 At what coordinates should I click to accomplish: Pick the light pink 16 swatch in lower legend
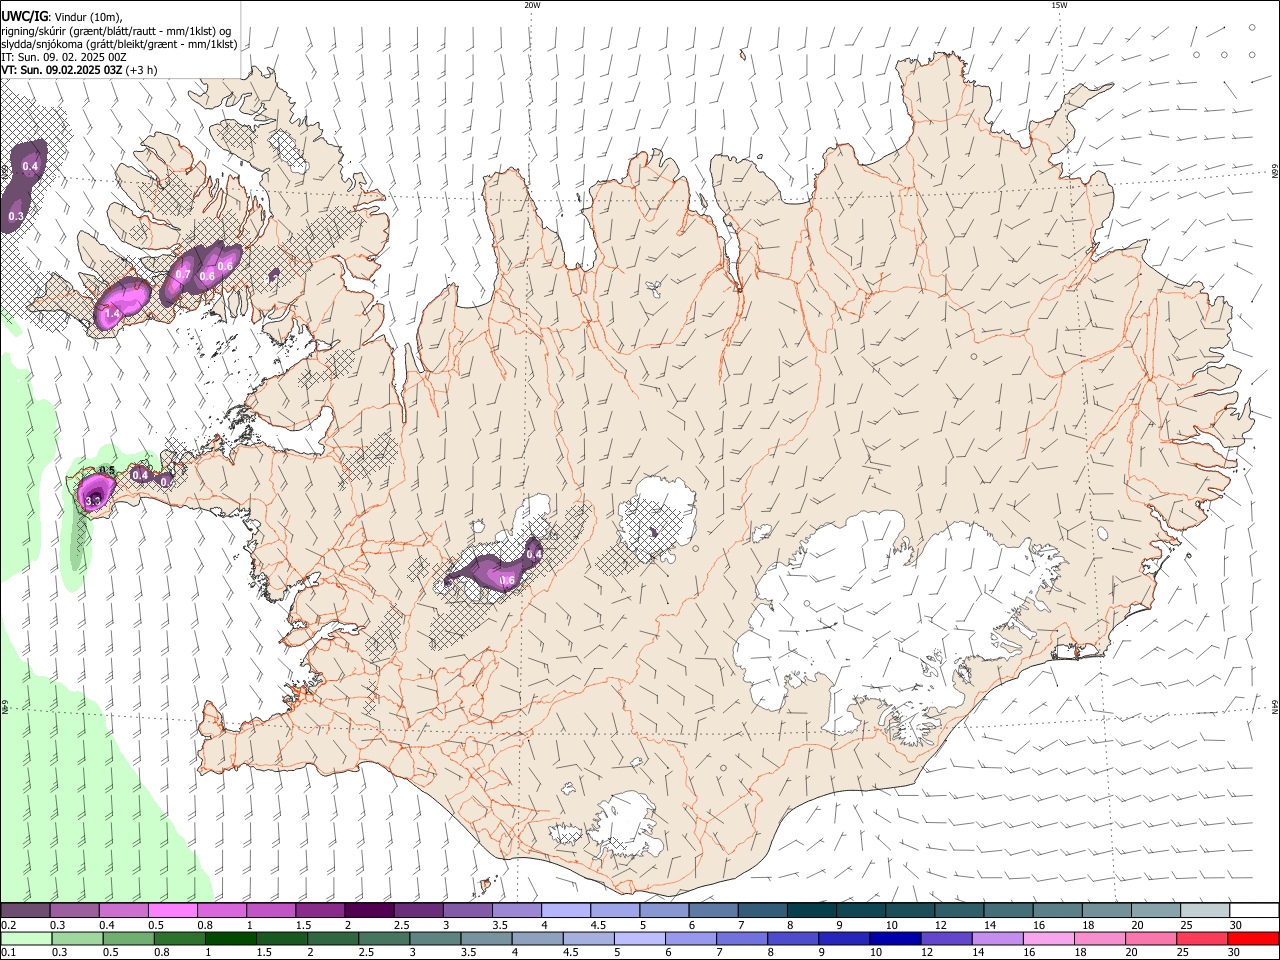(x=1048, y=939)
